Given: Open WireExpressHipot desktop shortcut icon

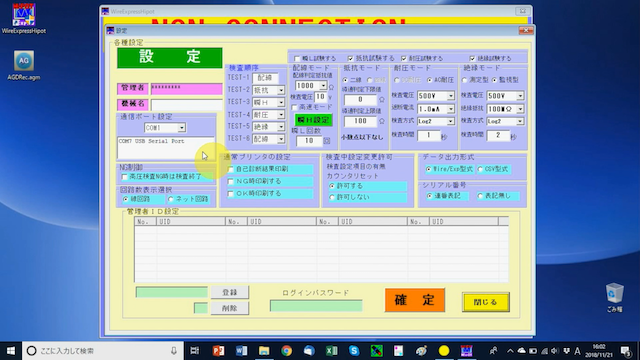Looking at the screenshot, I should pyautogui.click(x=24, y=18).
